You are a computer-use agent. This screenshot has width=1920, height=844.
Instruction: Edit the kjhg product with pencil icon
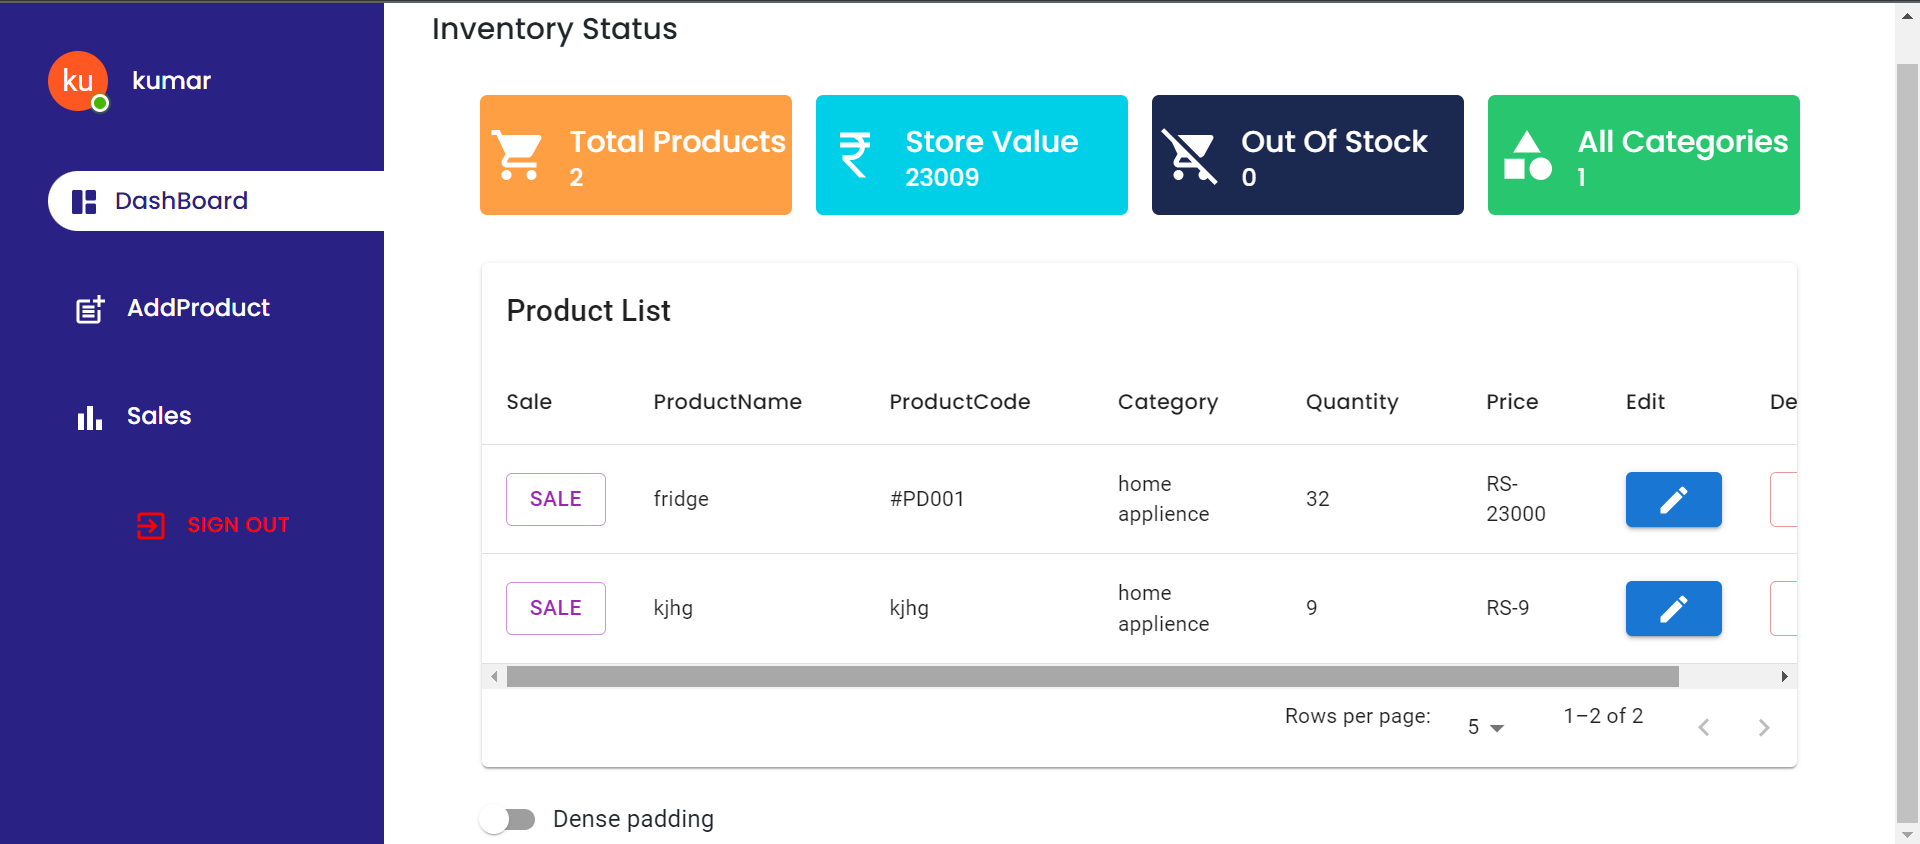tap(1673, 608)
